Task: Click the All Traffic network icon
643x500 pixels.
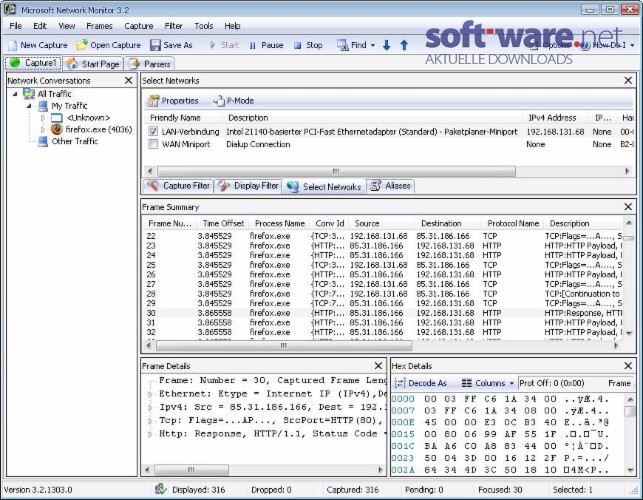Action: pos(29,94)
